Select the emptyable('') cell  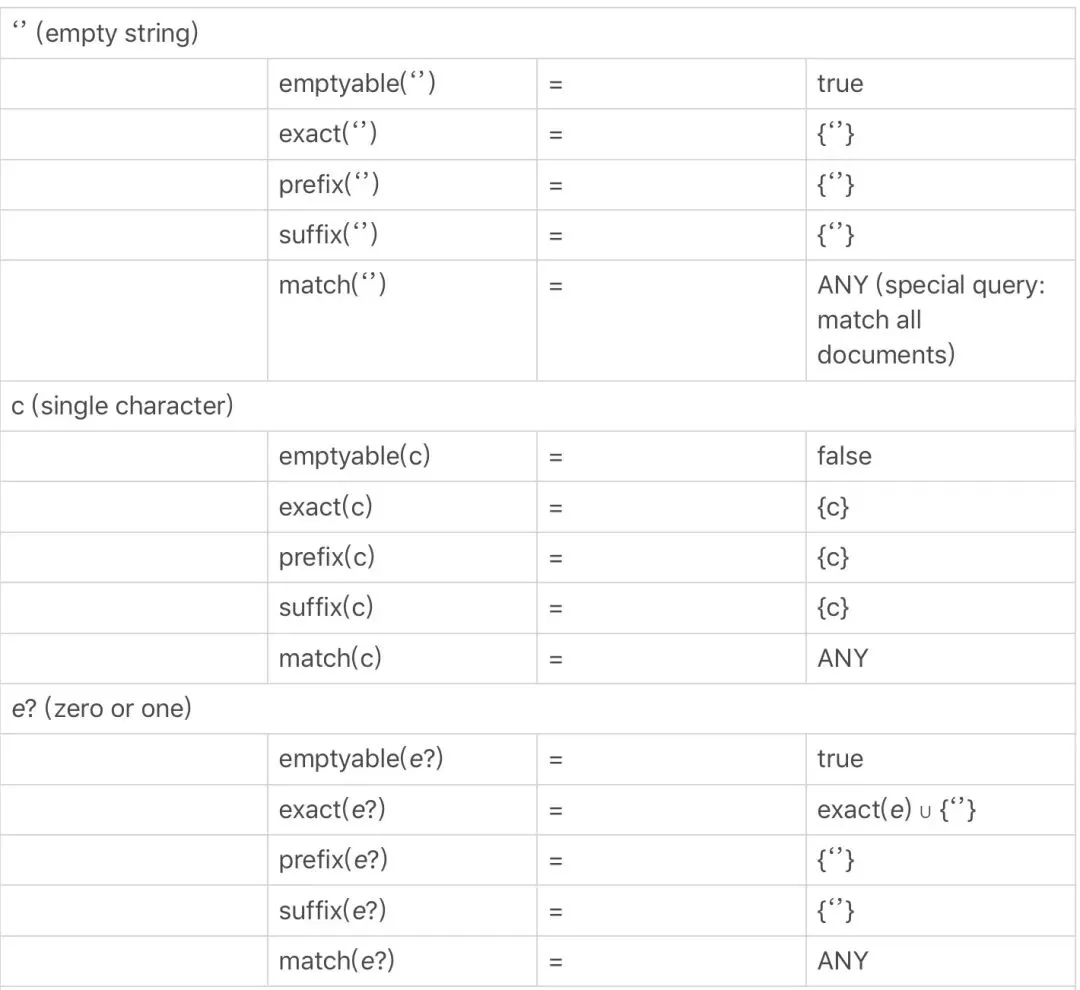point(357,84)
